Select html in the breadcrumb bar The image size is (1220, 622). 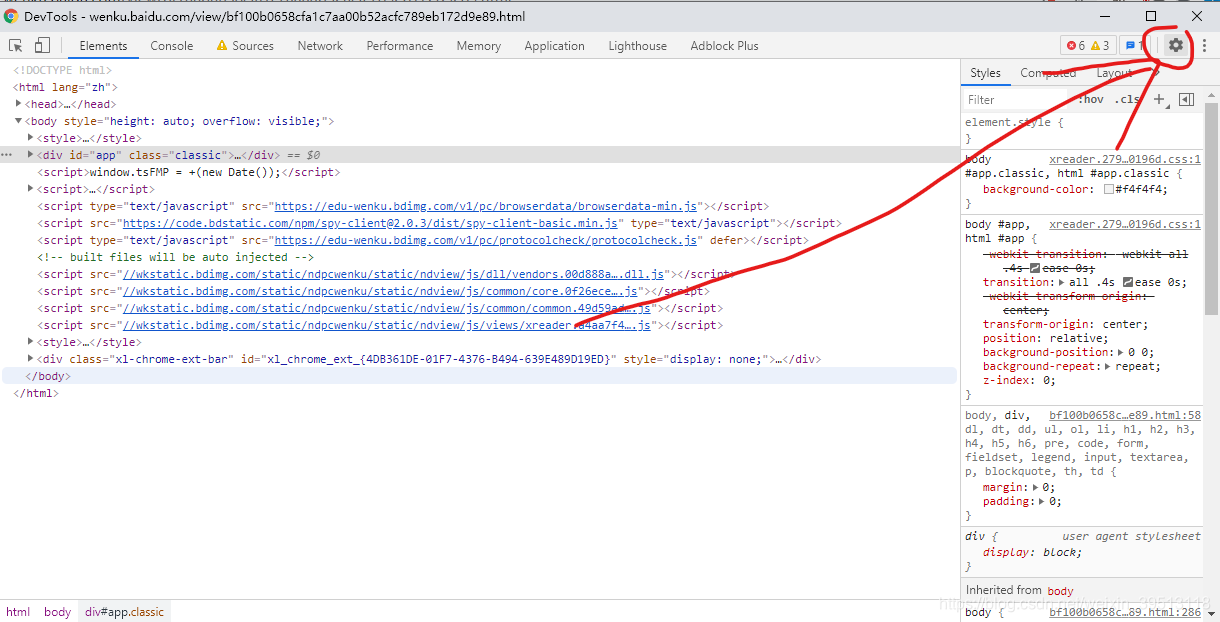coord(18,611)
